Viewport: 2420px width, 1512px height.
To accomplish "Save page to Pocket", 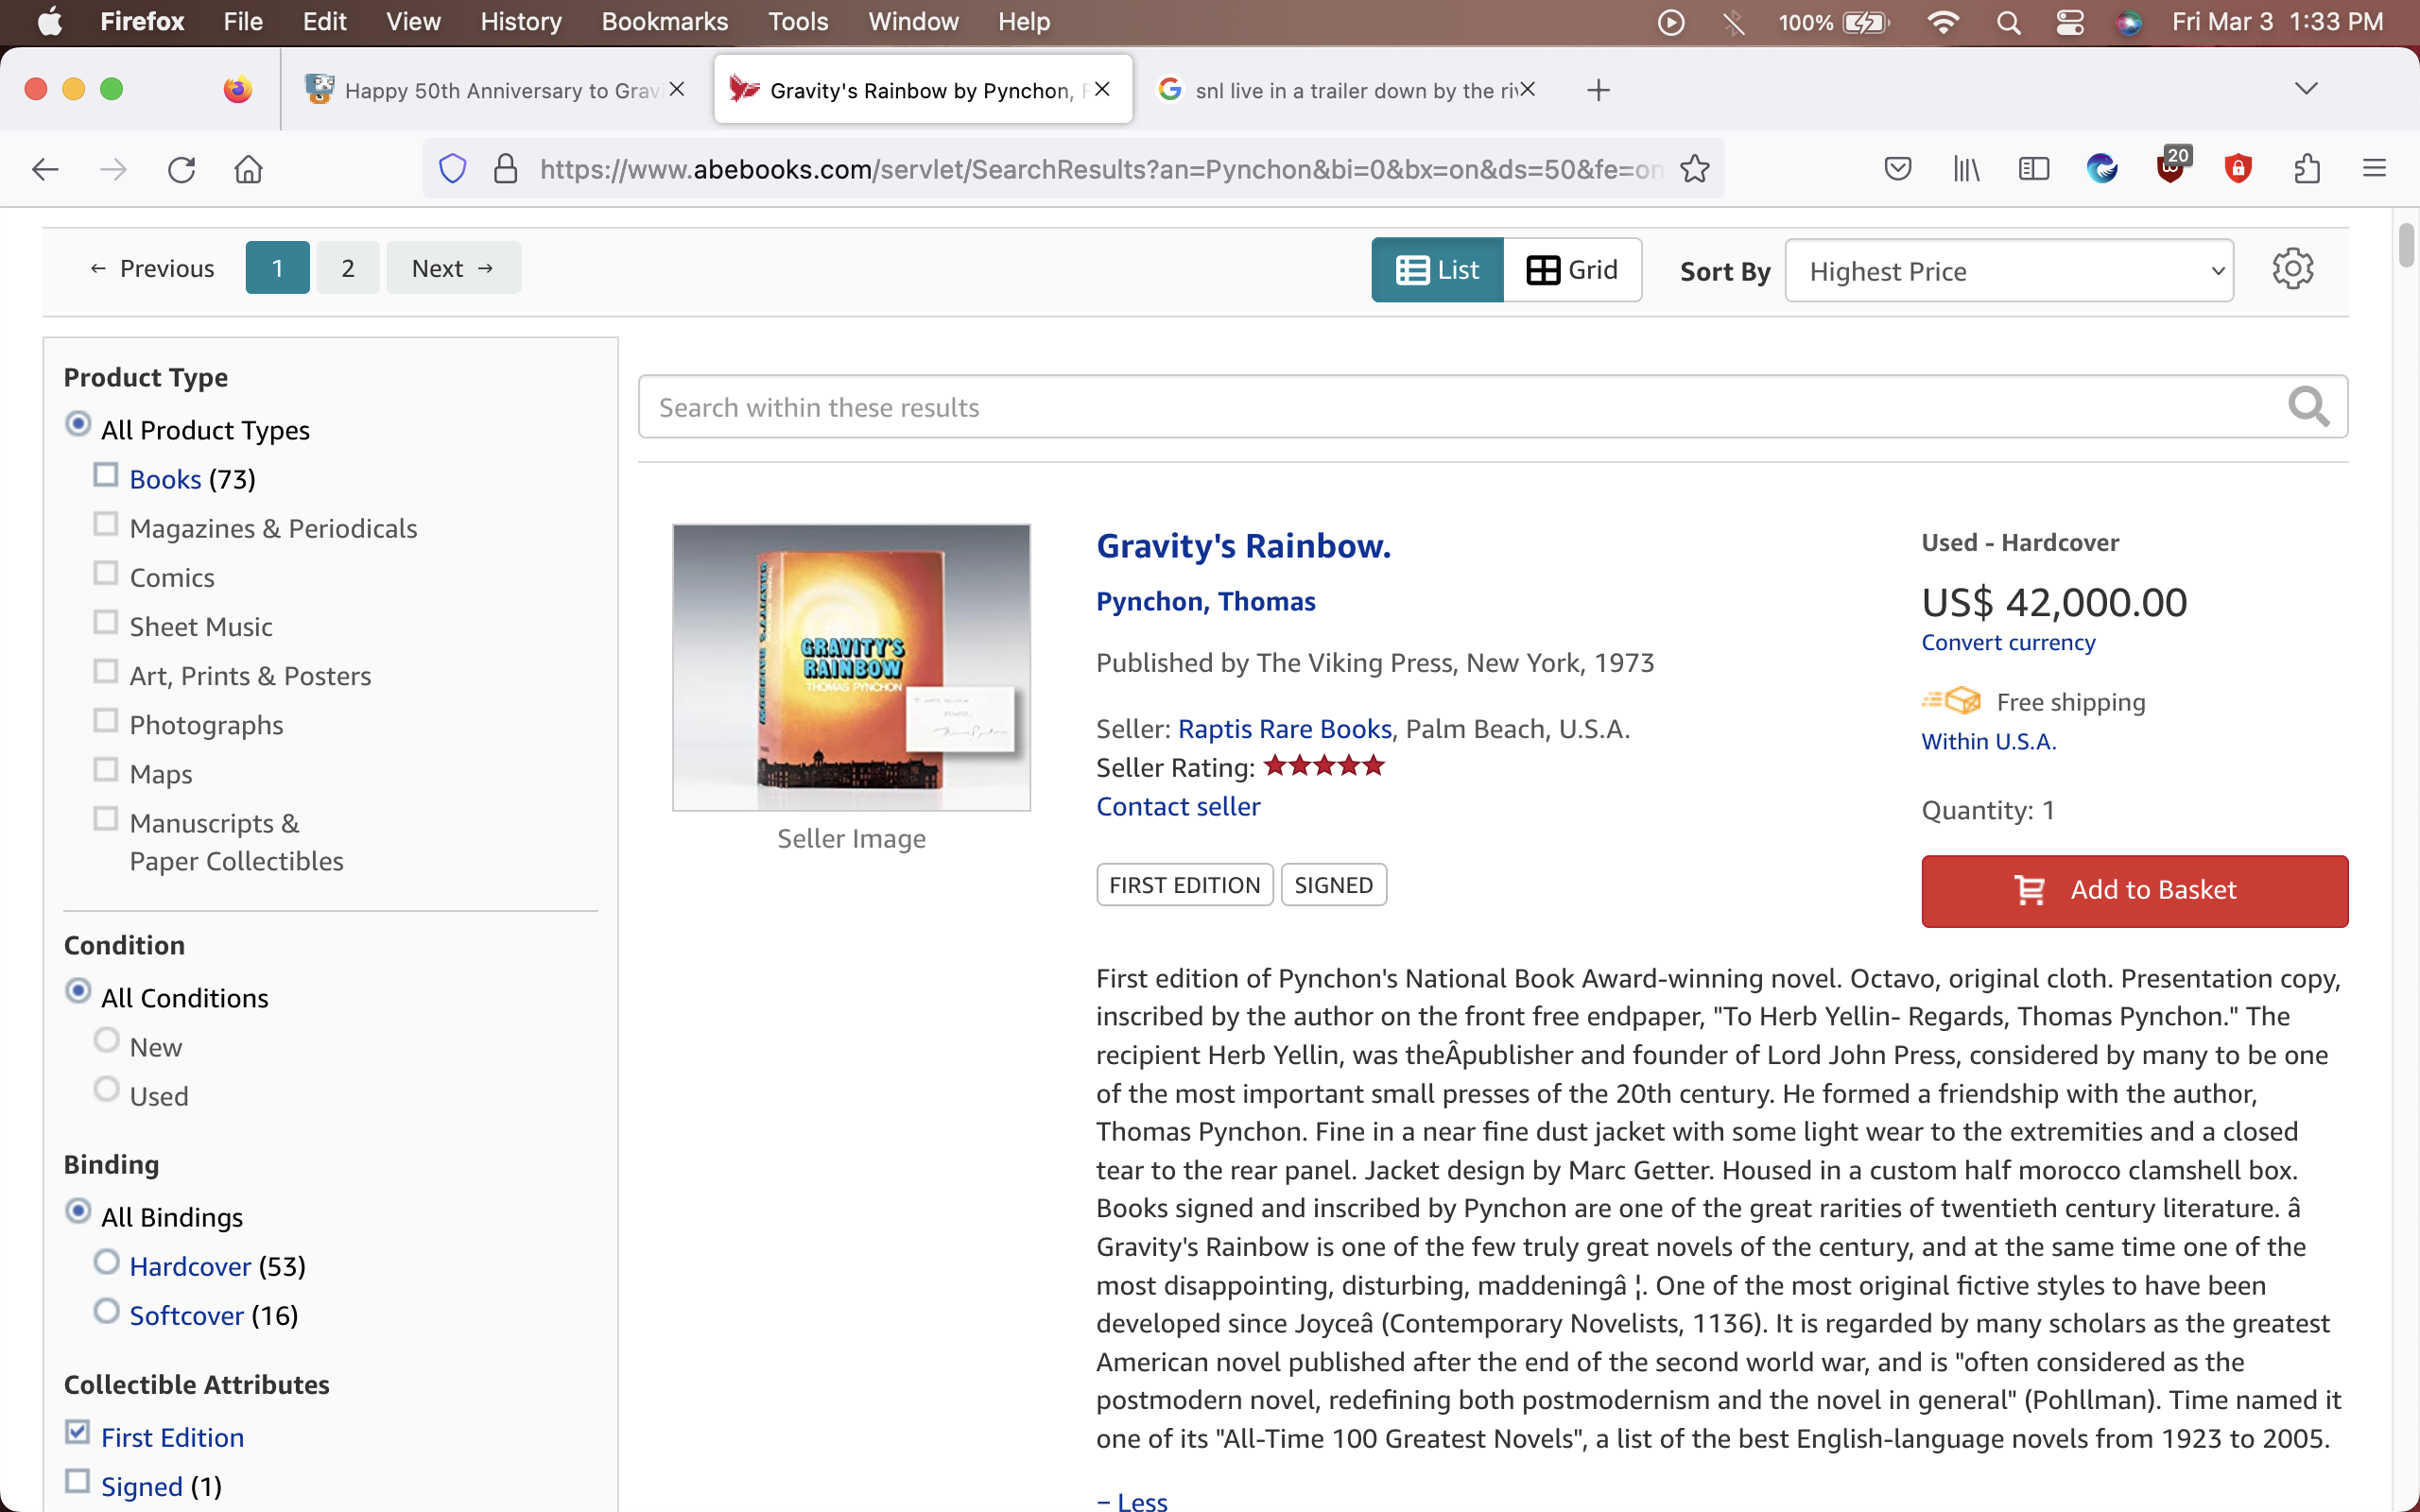I will coord(1897,169).
